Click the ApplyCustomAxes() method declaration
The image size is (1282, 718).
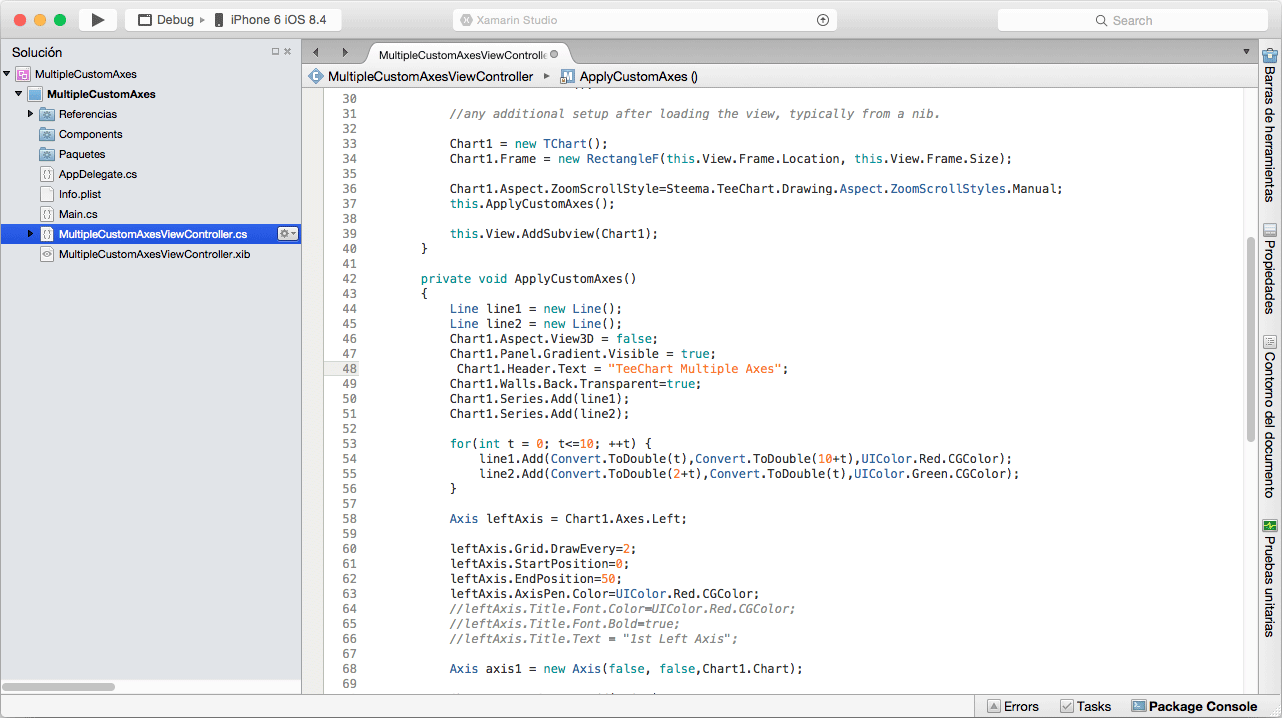pyautogui.click(x=528, y=279)
